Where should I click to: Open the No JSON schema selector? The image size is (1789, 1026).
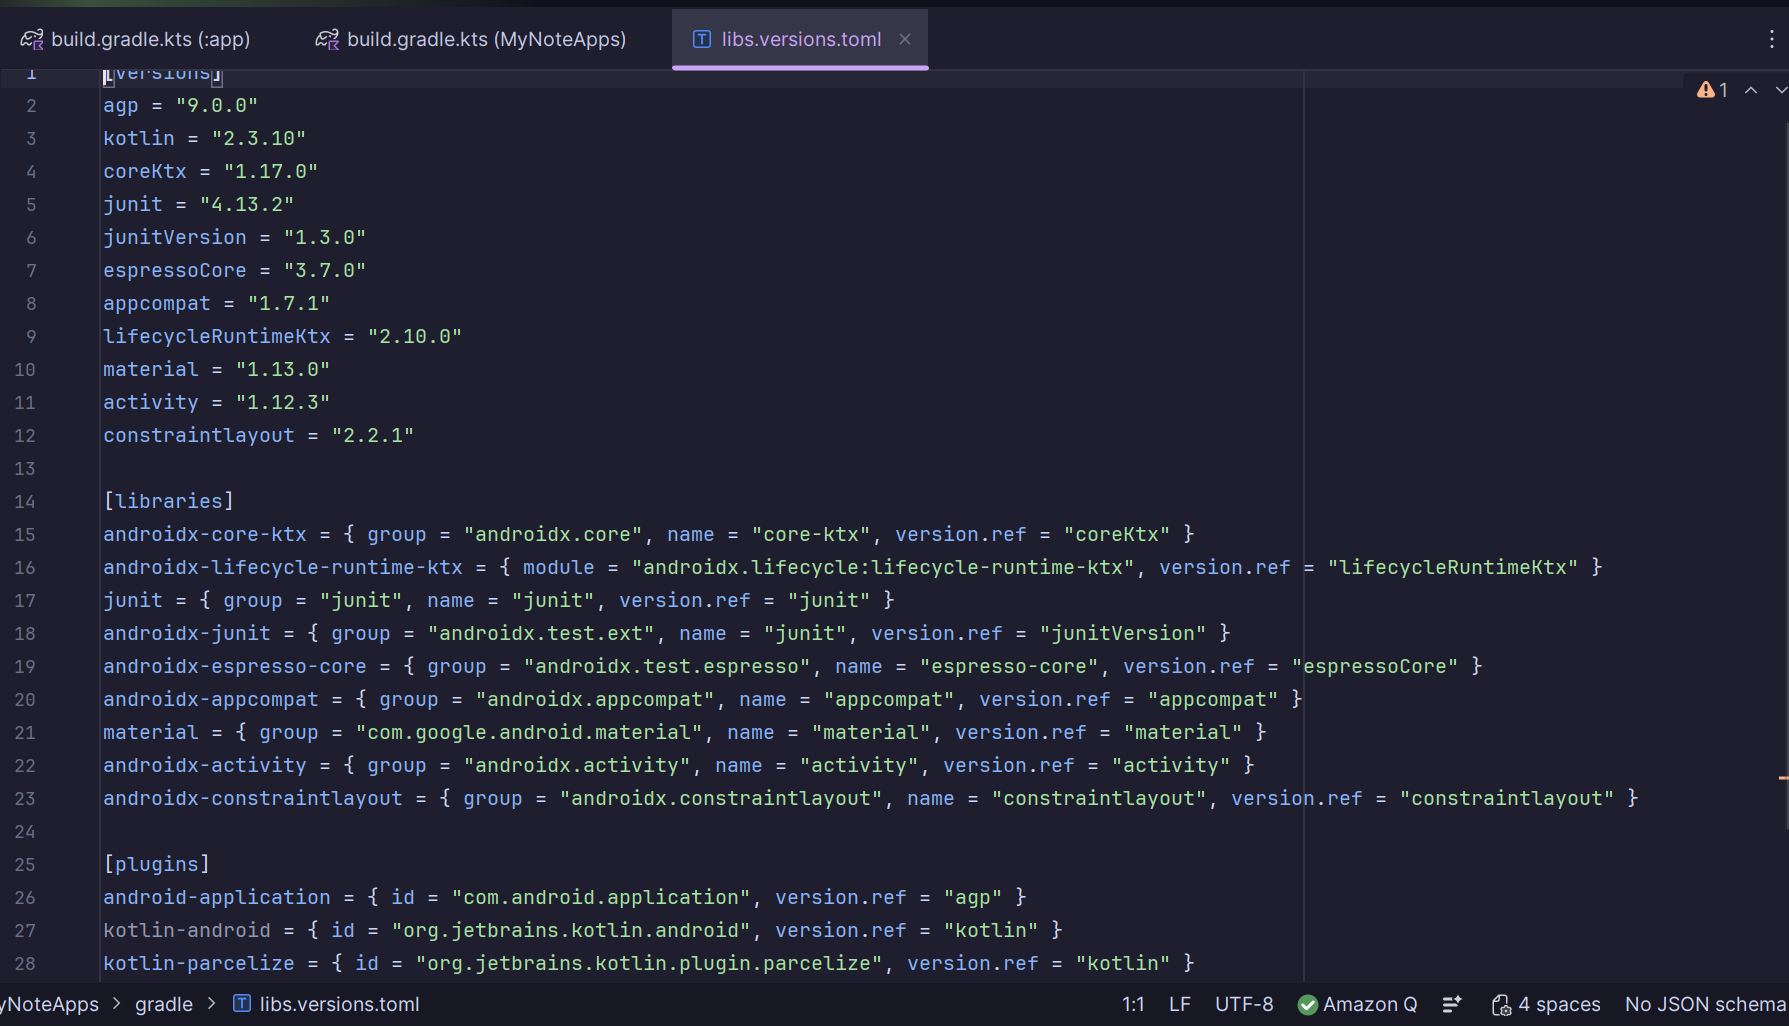click(1705, 1004)
